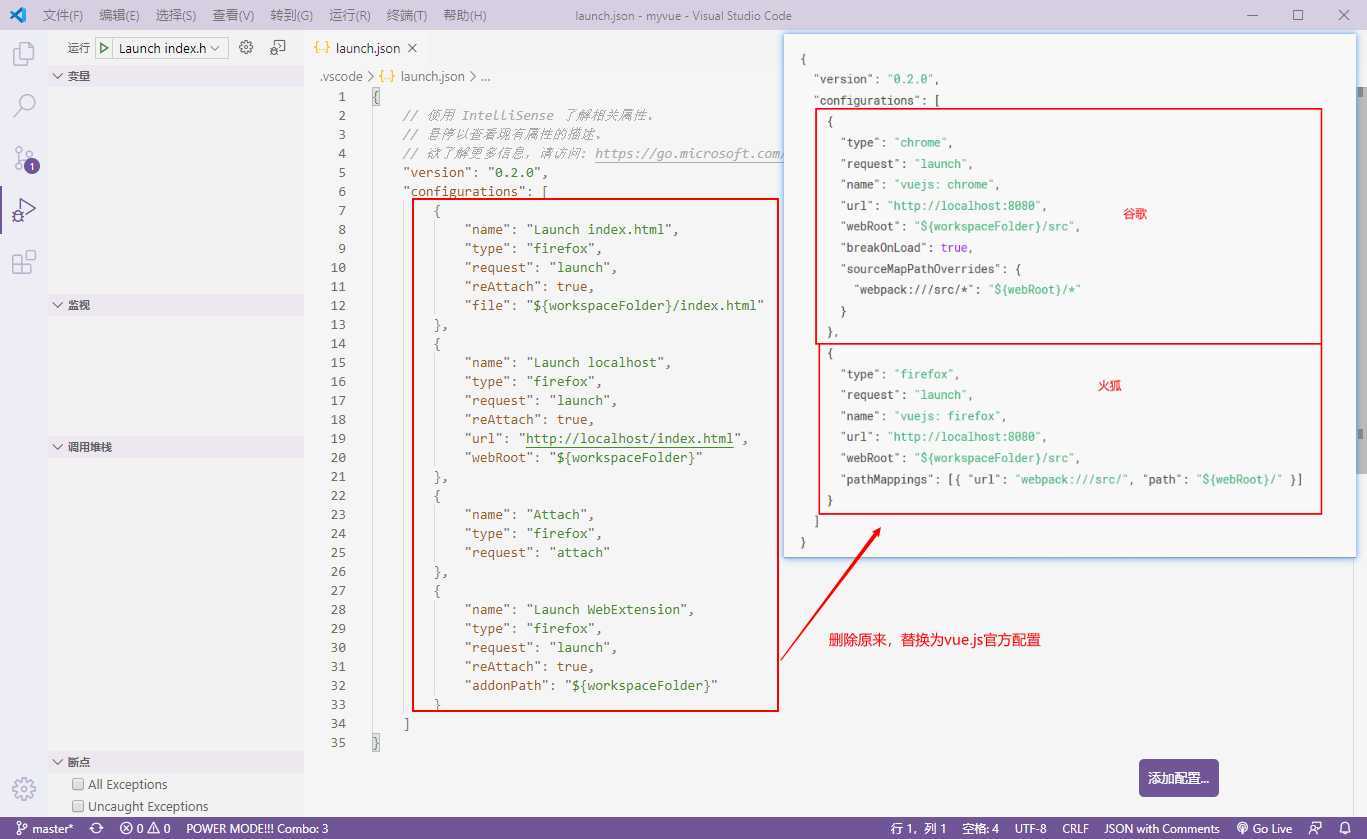Open launch.json via the gear icon

coord(246,48)
